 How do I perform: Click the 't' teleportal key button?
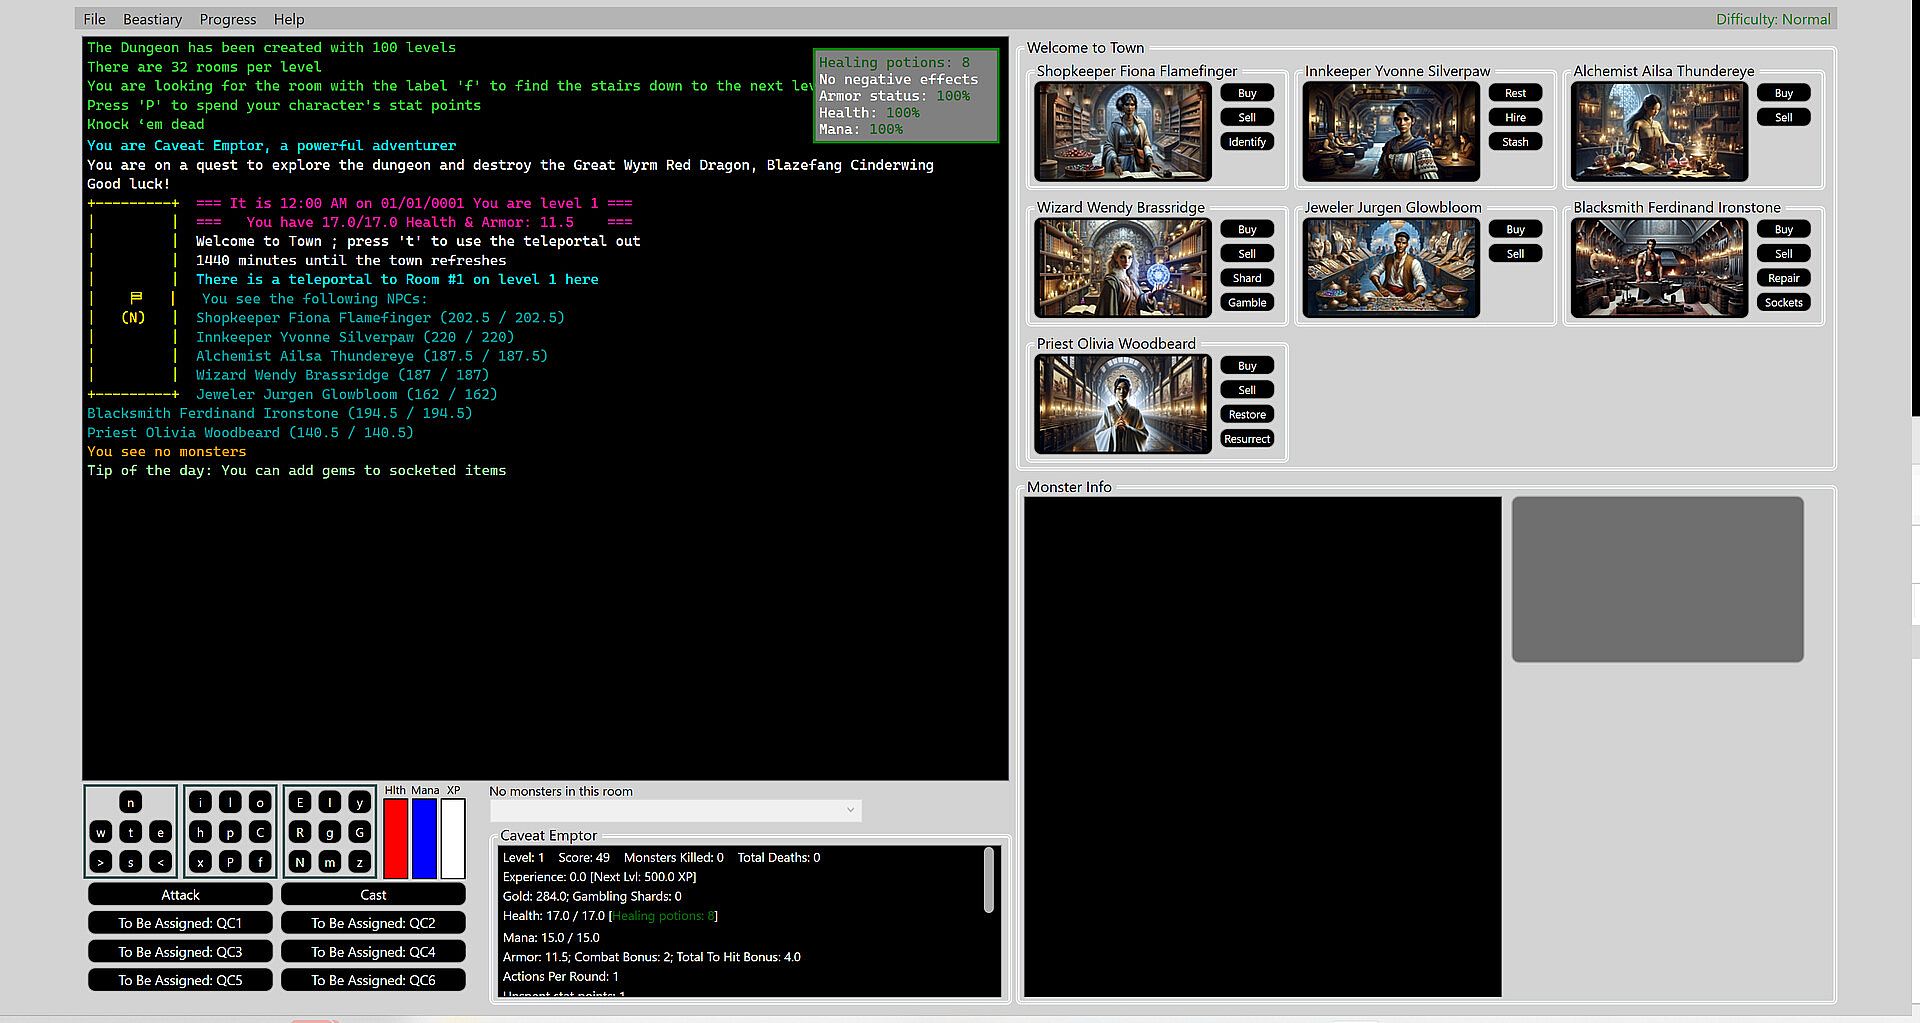[130, 832]
